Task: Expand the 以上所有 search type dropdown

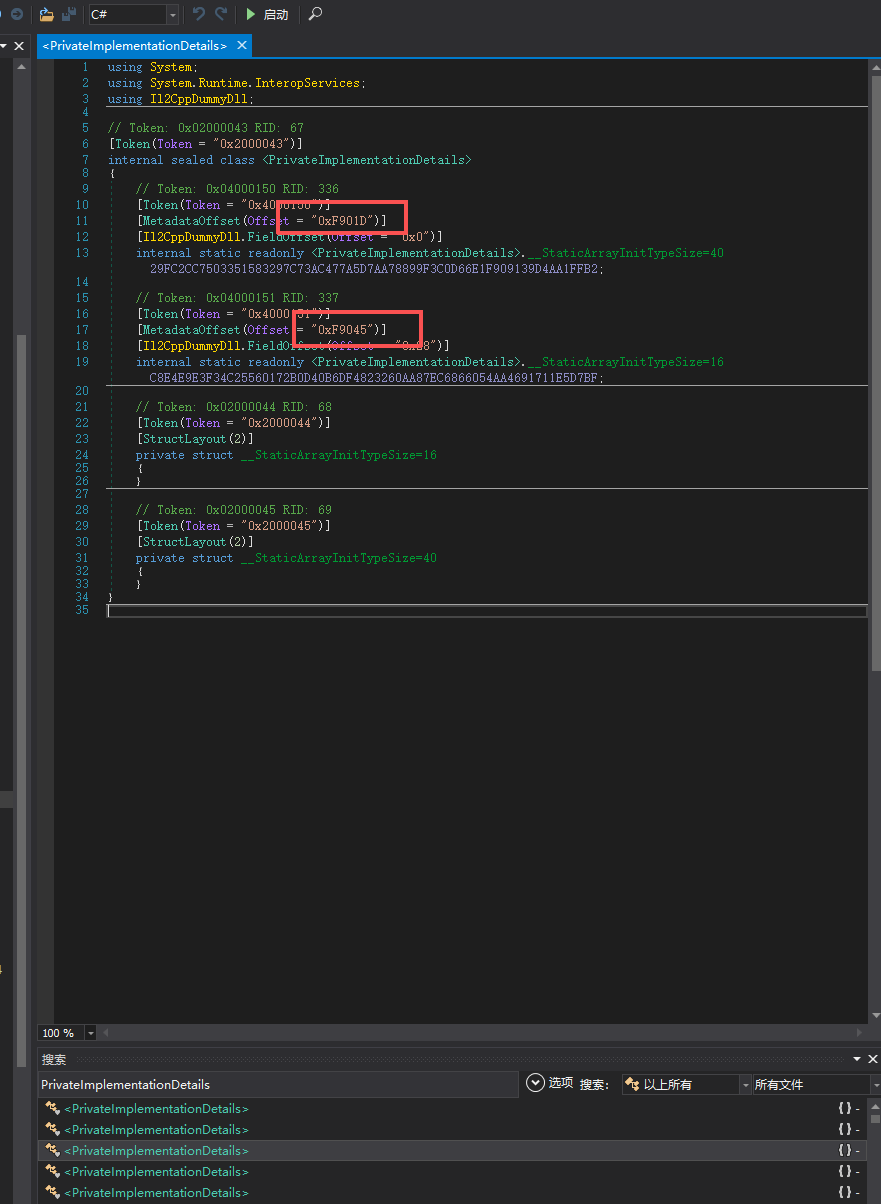Action: pos(745,1084)
